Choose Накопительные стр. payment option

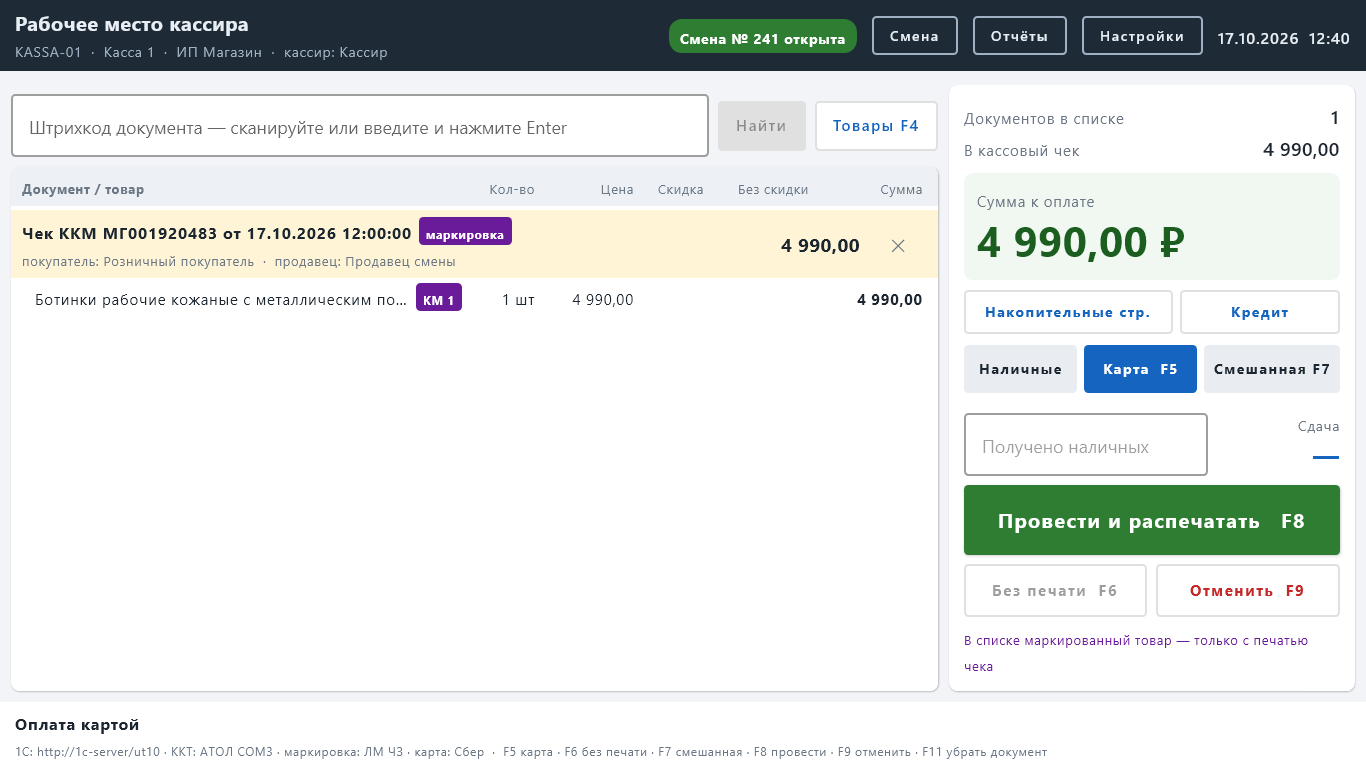[x=1068, y=312]
